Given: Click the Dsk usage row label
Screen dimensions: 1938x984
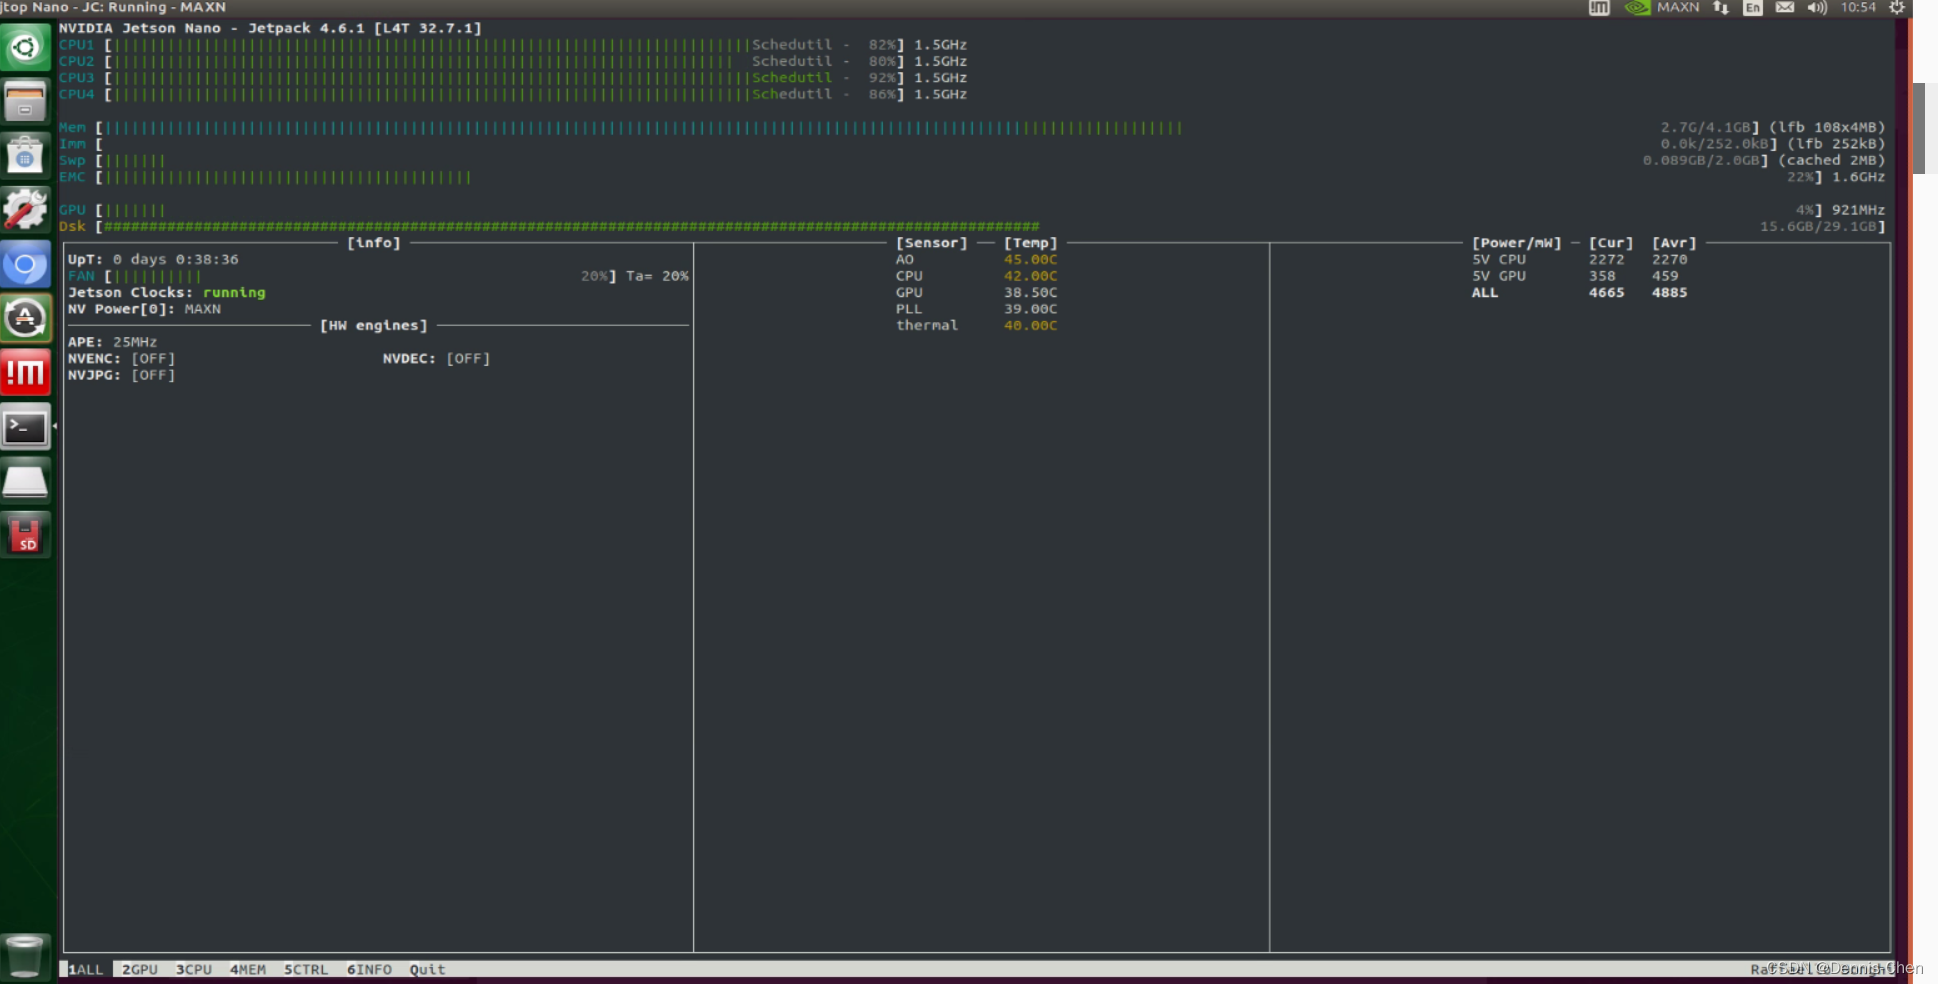Looking at the screenshot, I should point(72,226).
